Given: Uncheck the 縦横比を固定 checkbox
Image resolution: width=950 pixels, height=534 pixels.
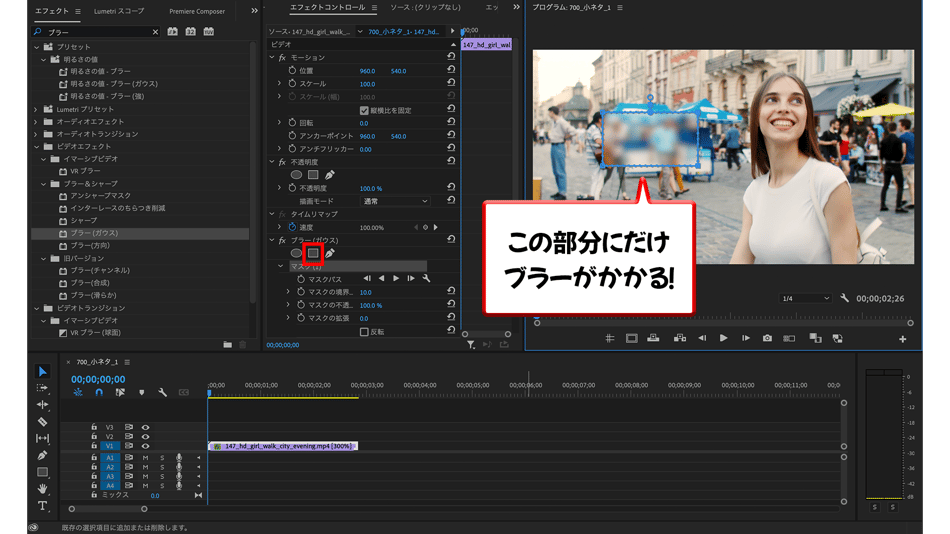Looking at the screenshot, I should click(364, 110).
